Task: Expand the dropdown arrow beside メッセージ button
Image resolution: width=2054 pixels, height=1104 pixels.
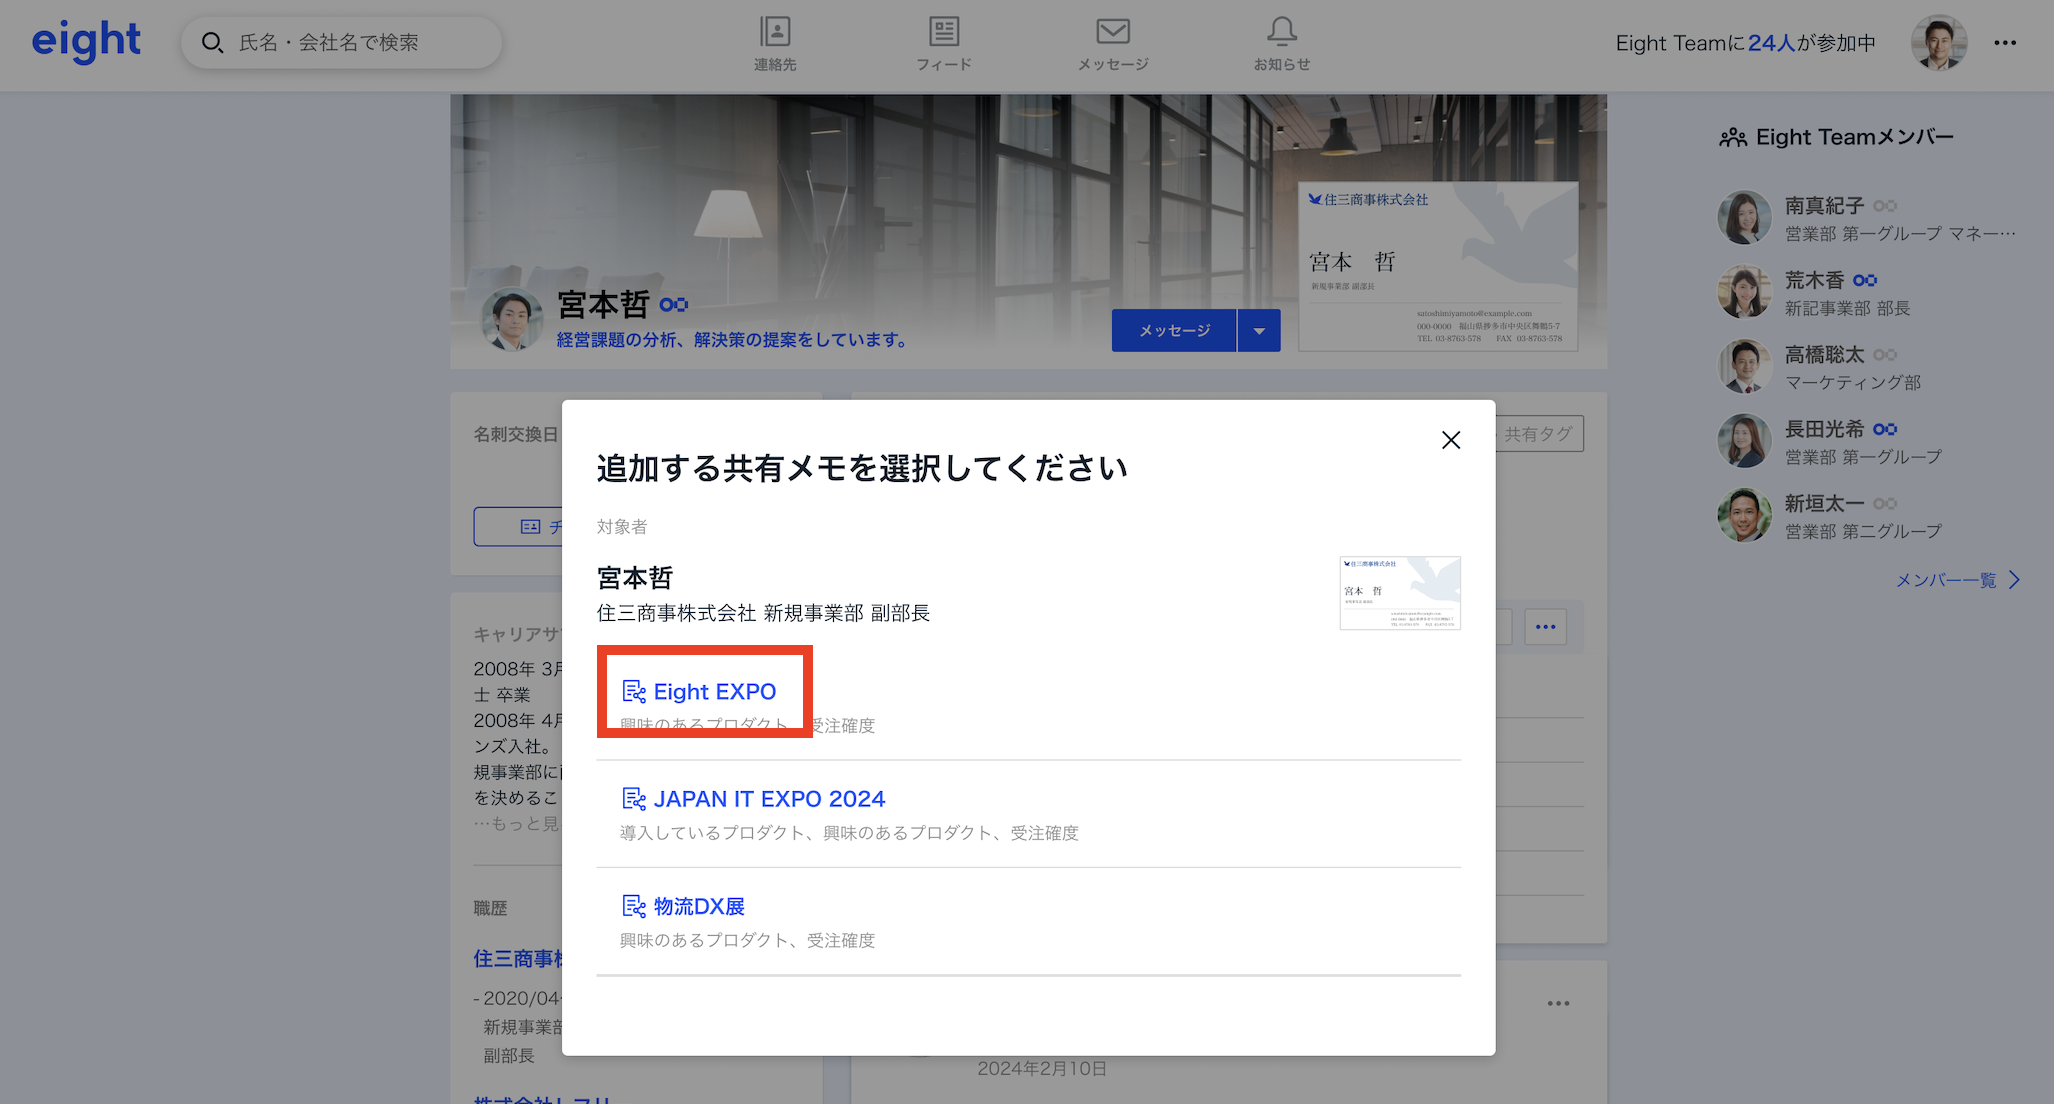Action: [x=1259, y=331]
